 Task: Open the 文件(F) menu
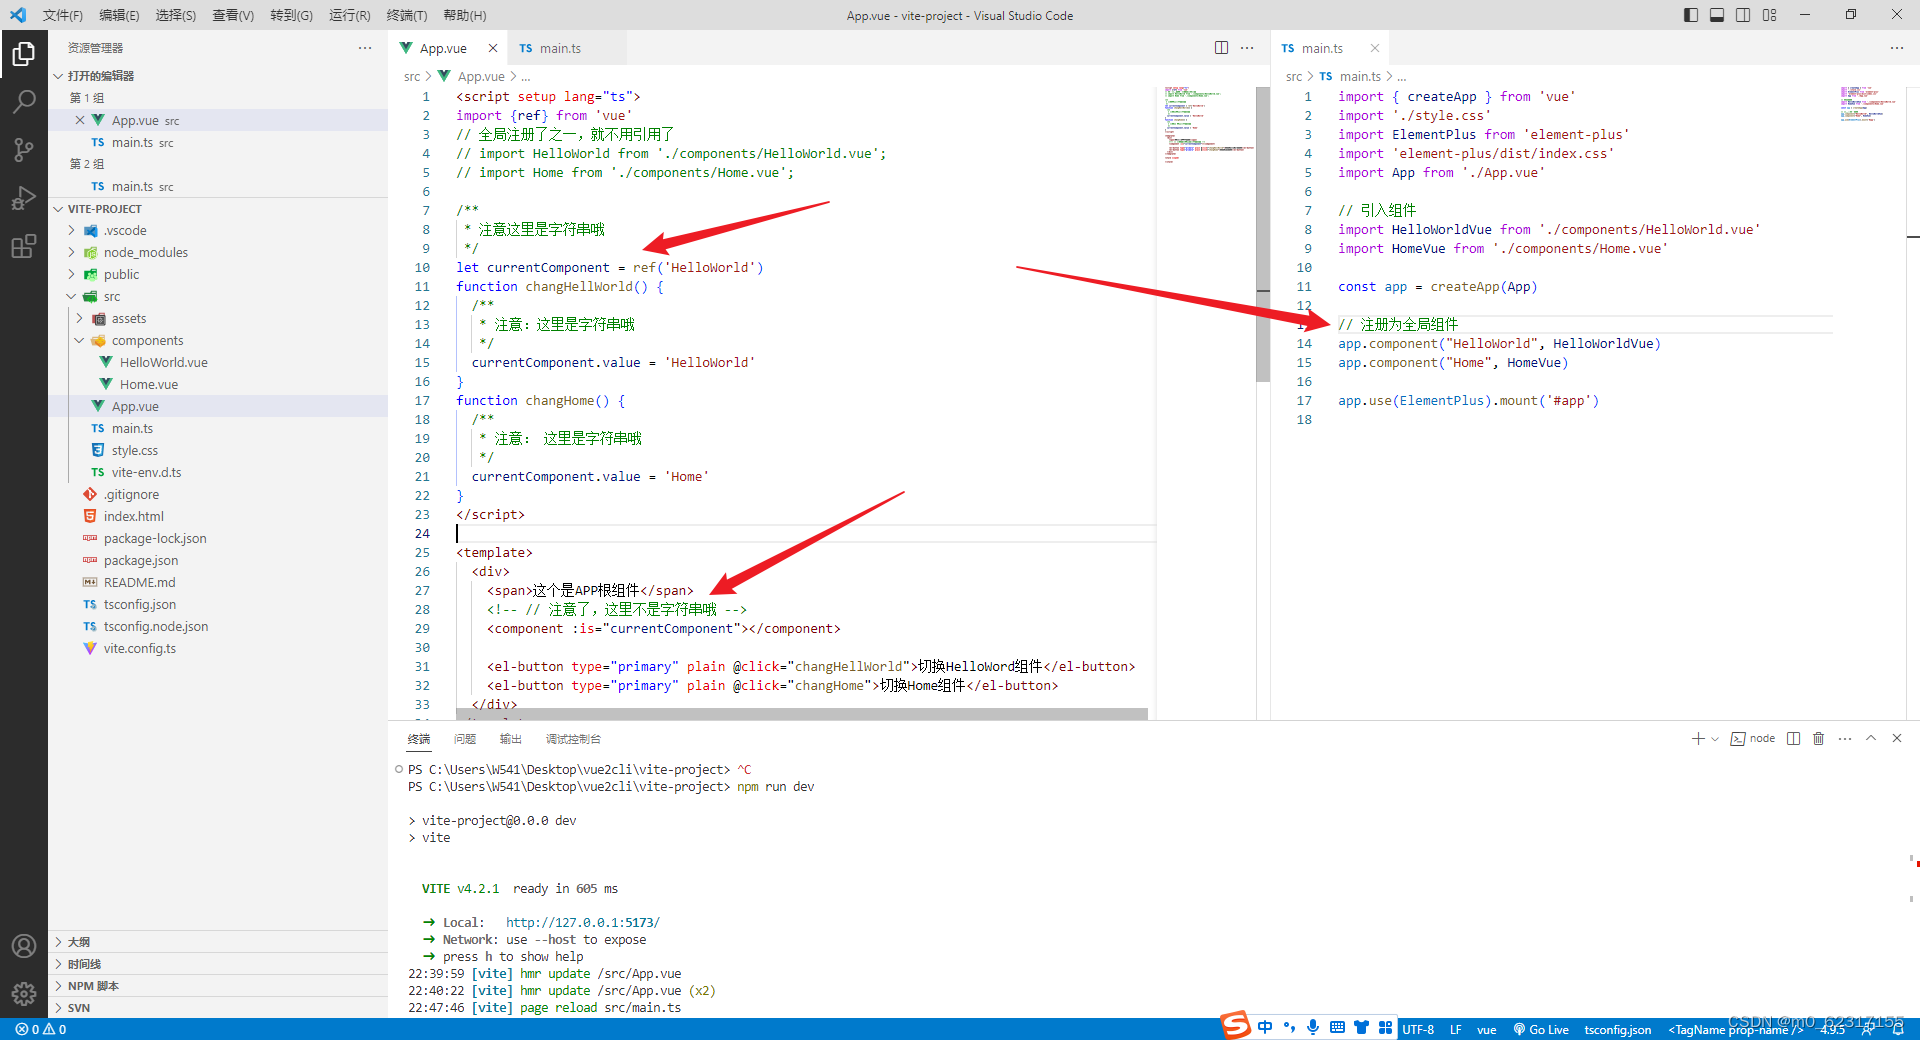click(63, 15)
